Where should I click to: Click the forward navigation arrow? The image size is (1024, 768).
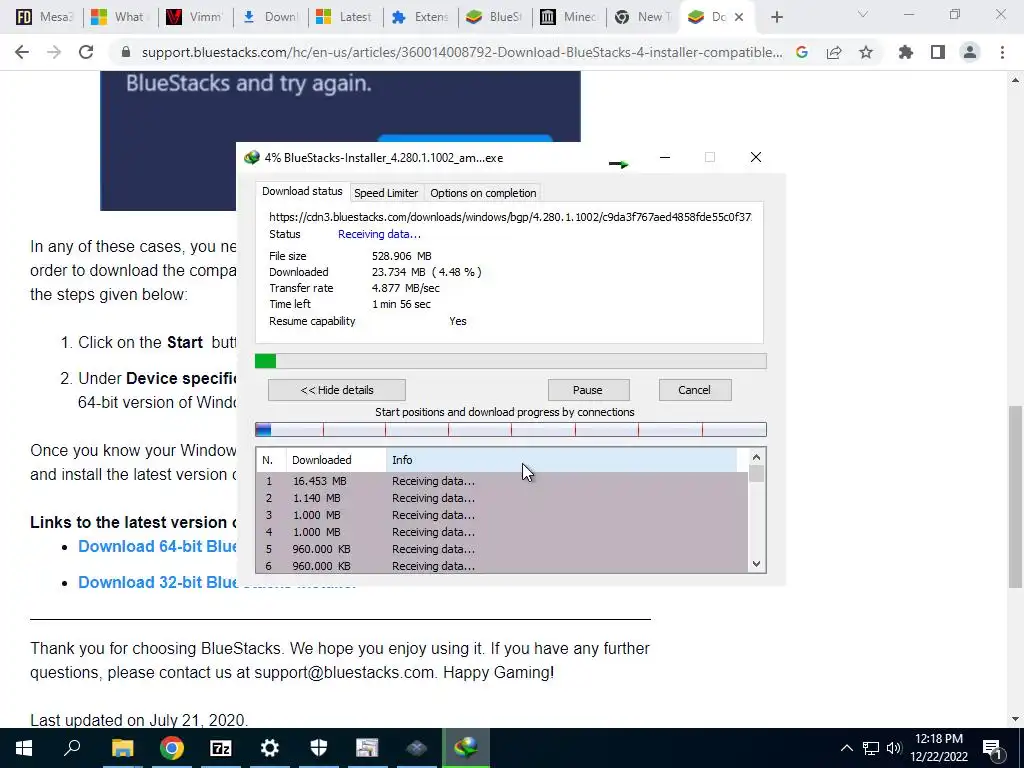(54, 52)
